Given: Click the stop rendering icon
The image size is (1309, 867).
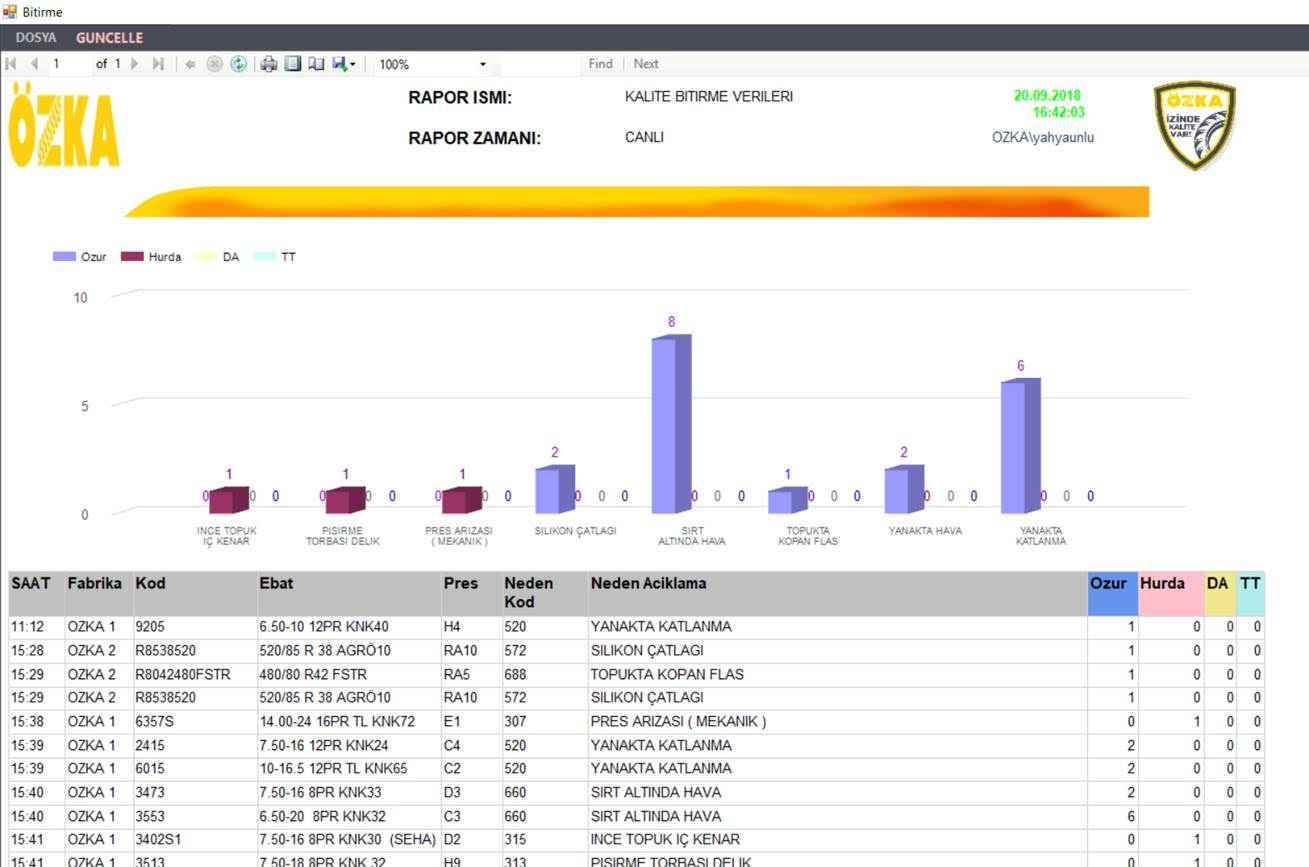Looking at the screenshot, I should [214, 64].
